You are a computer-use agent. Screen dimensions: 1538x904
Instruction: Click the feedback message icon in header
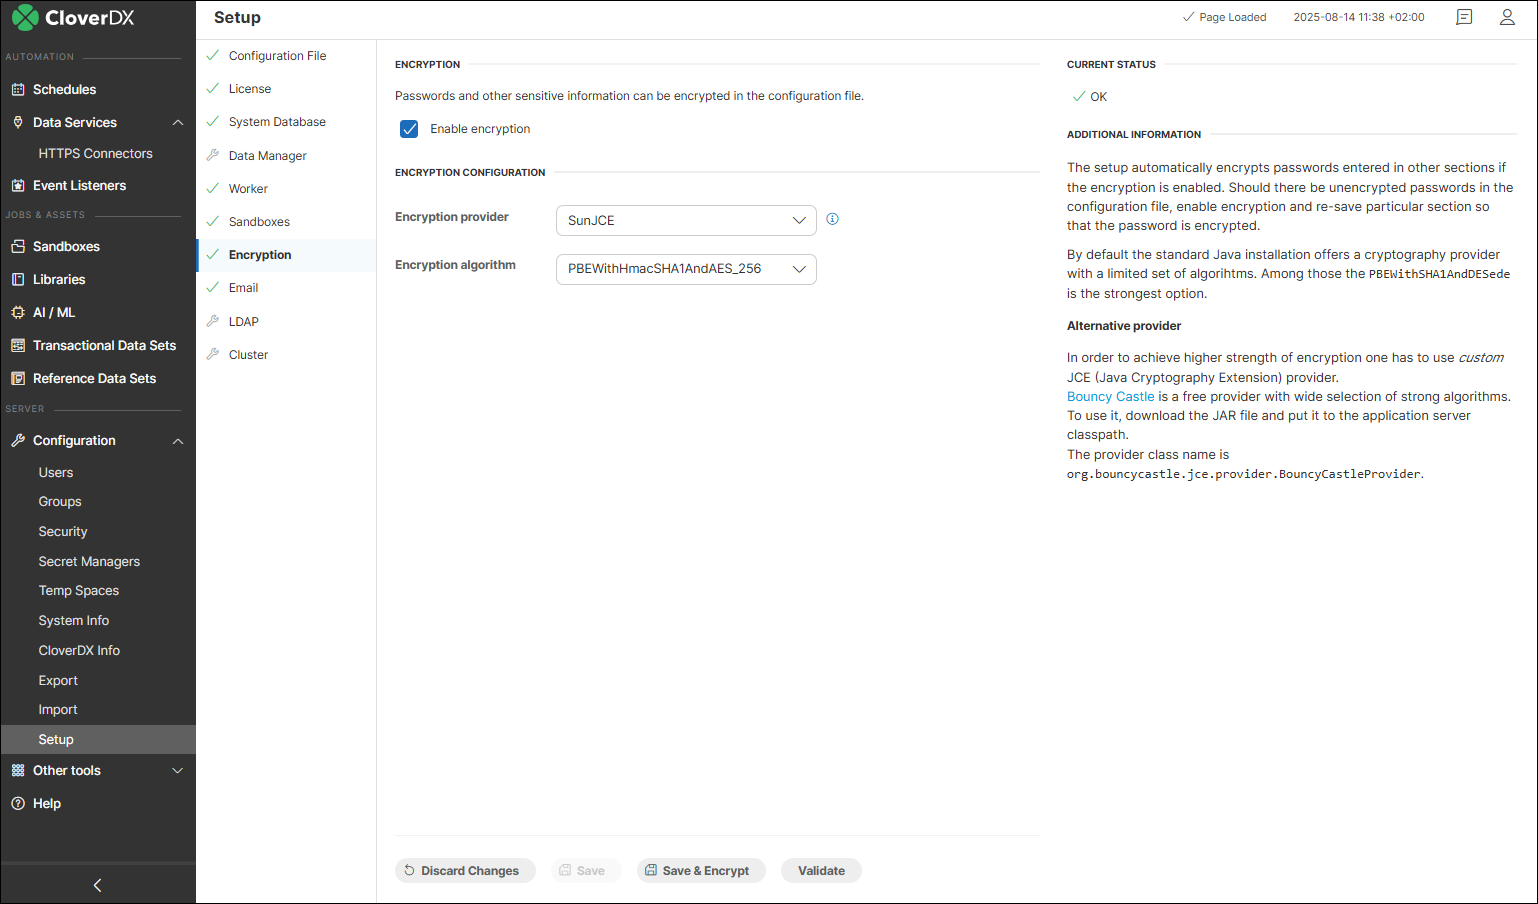coord(1463,17)
